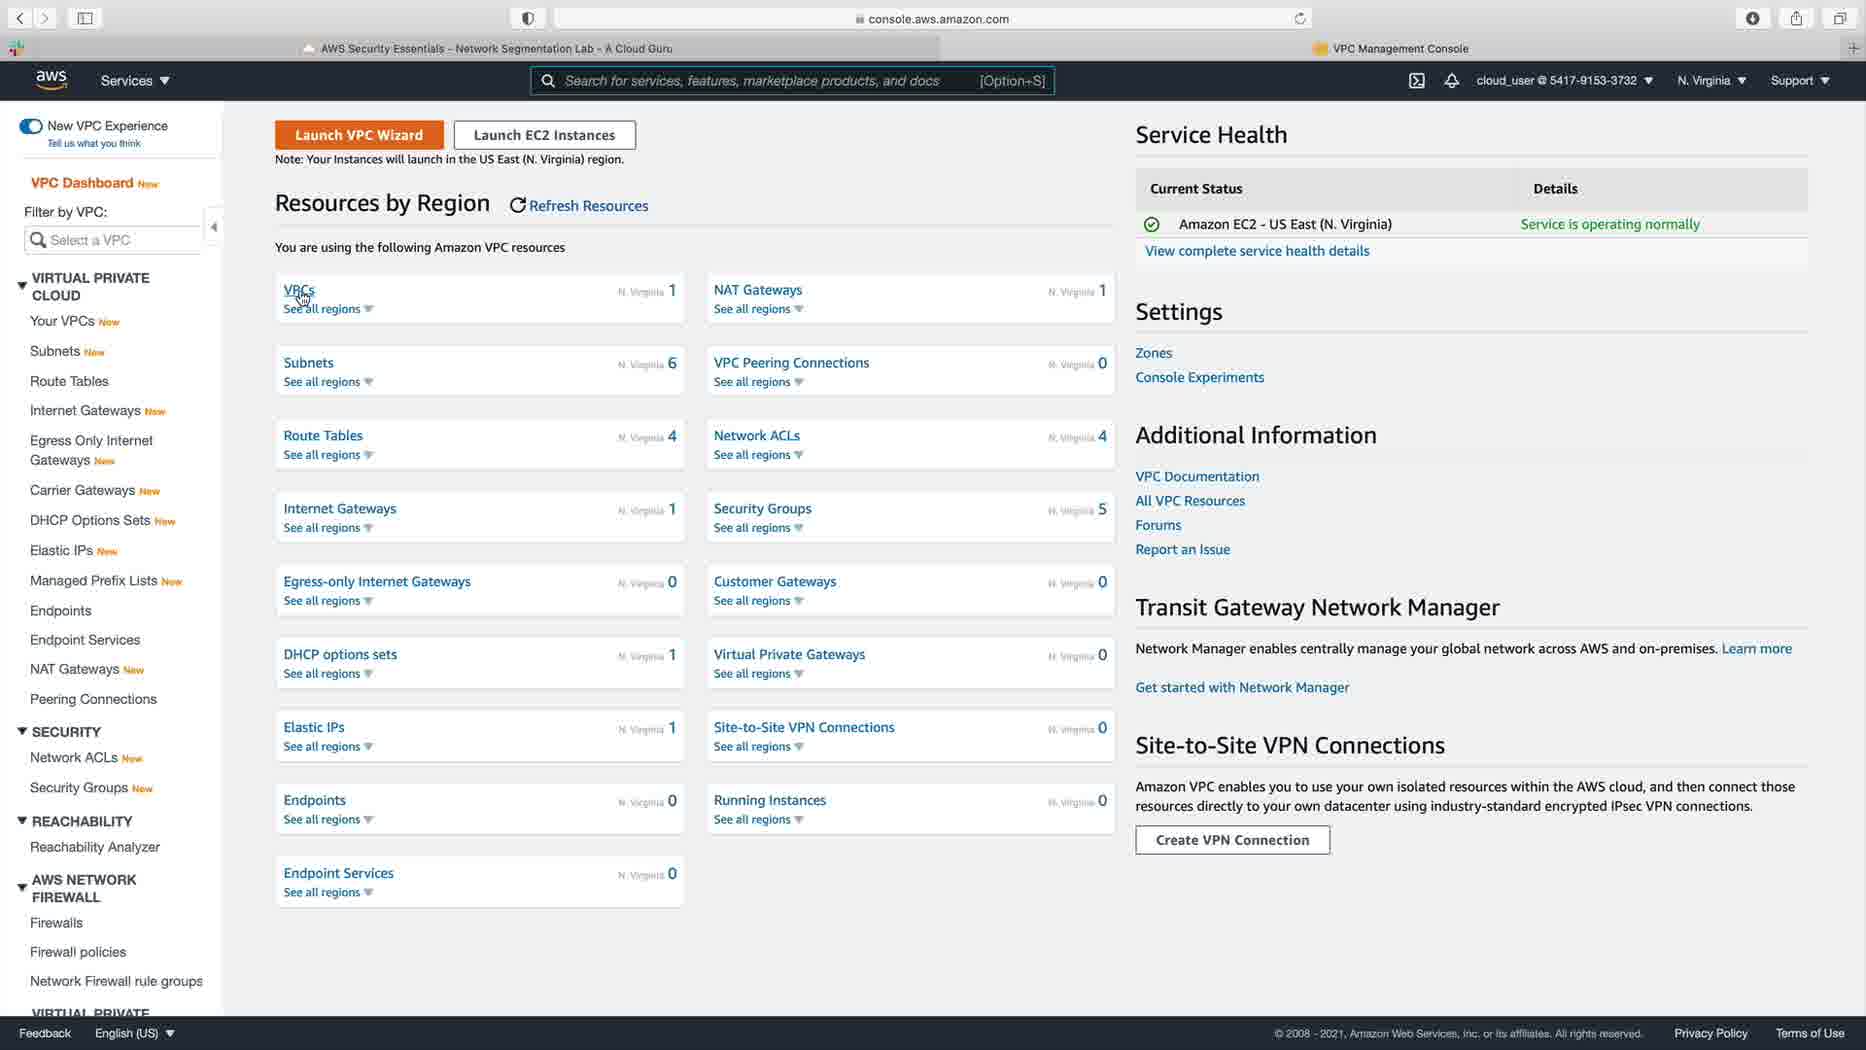
Task: Click the pinned Slack tab icon
Action: pyautogui.click(x=16, y=48)
